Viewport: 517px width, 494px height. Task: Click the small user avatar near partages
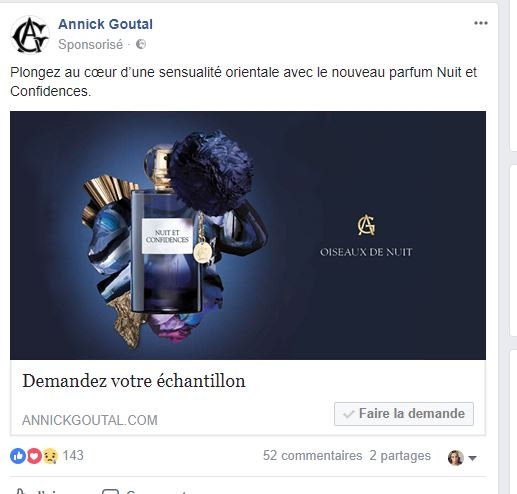[x=456, y=457]
